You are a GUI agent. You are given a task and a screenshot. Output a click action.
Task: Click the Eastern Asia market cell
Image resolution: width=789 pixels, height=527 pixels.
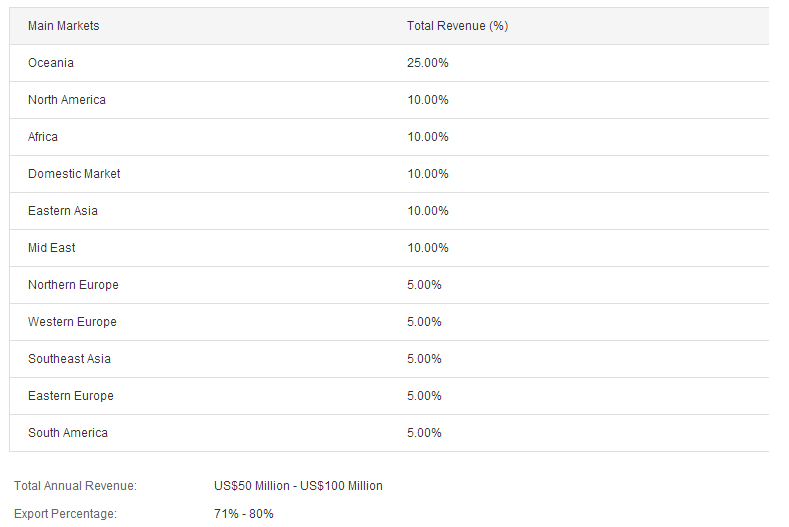[x=63, y=211]
